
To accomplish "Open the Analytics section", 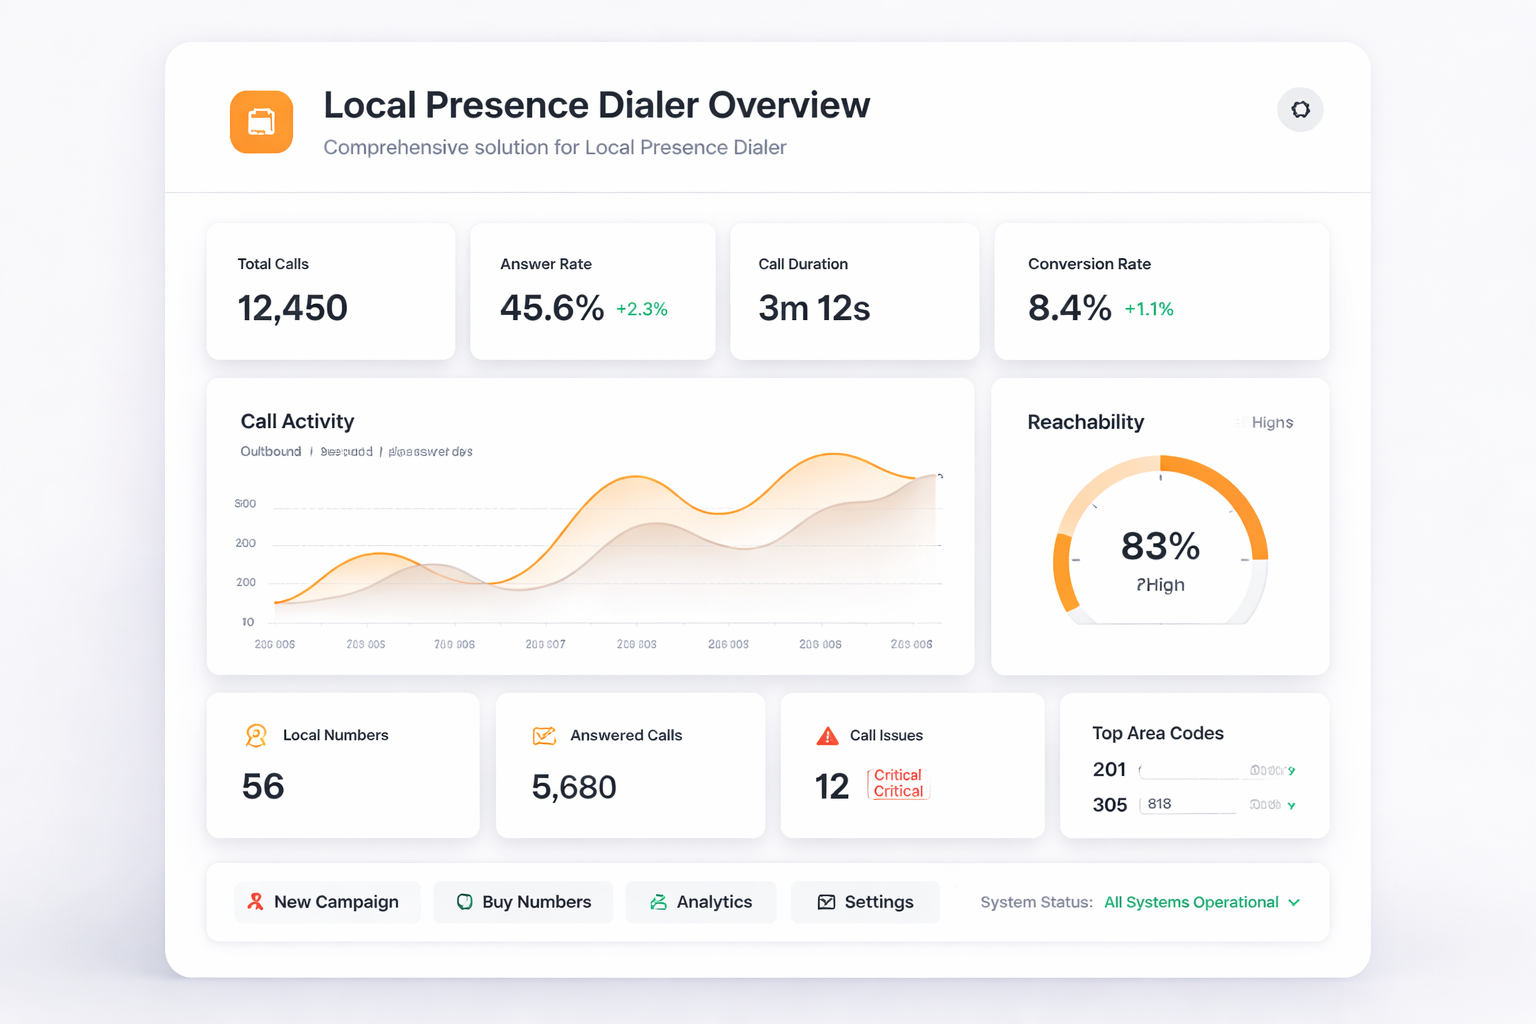I will click(x=701, y=902).
